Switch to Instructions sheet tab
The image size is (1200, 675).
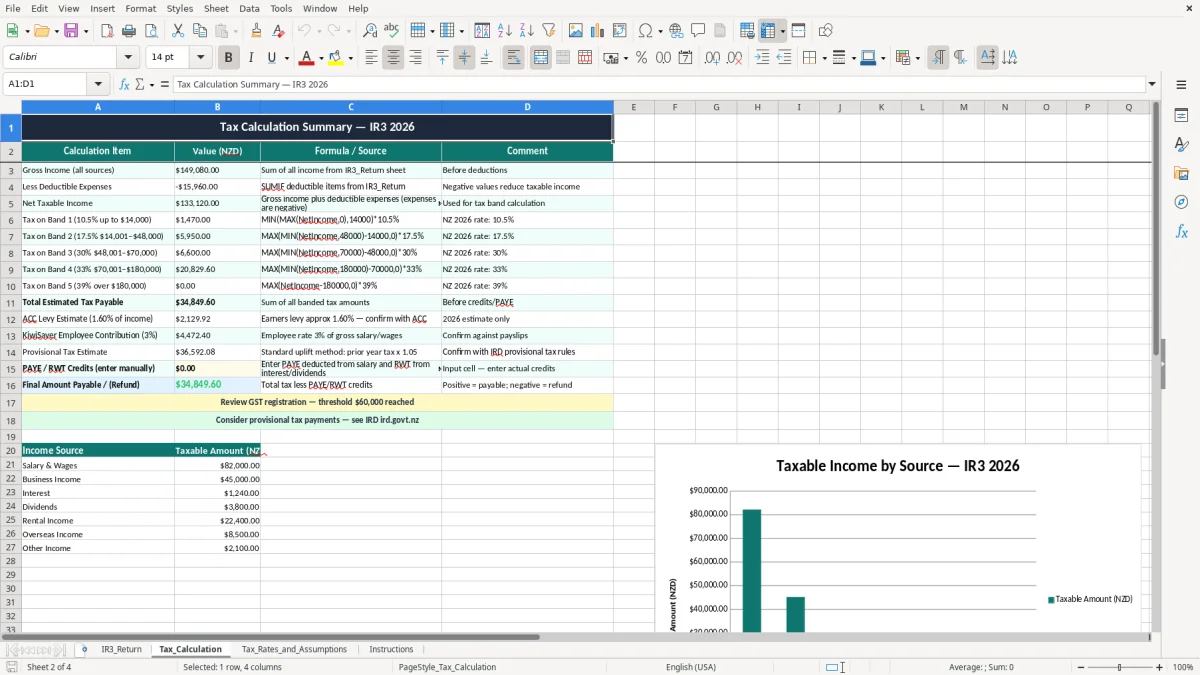tap(391, 649)
